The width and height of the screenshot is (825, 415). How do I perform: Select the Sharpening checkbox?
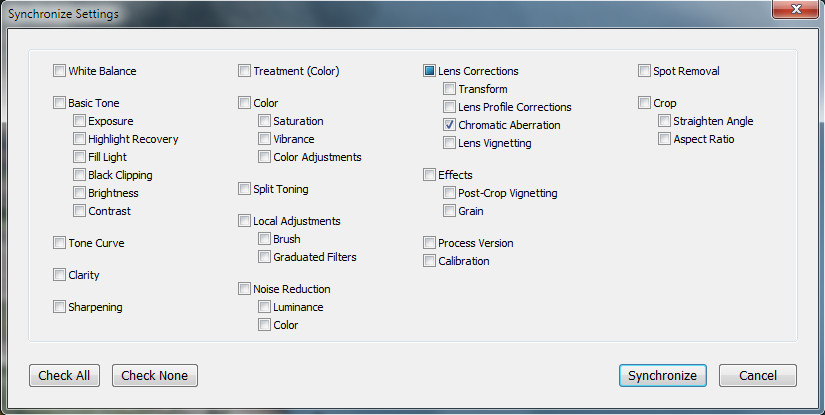click(59, 307)
